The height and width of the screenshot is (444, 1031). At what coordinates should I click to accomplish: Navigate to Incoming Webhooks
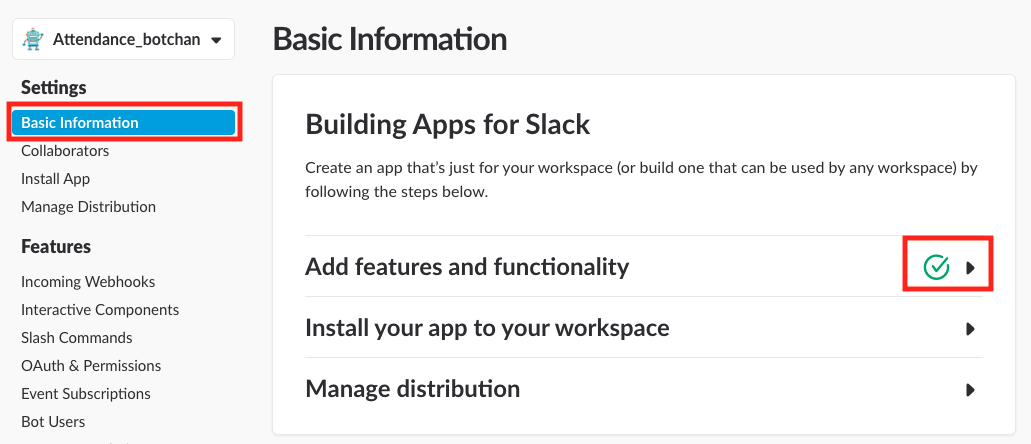88,282
